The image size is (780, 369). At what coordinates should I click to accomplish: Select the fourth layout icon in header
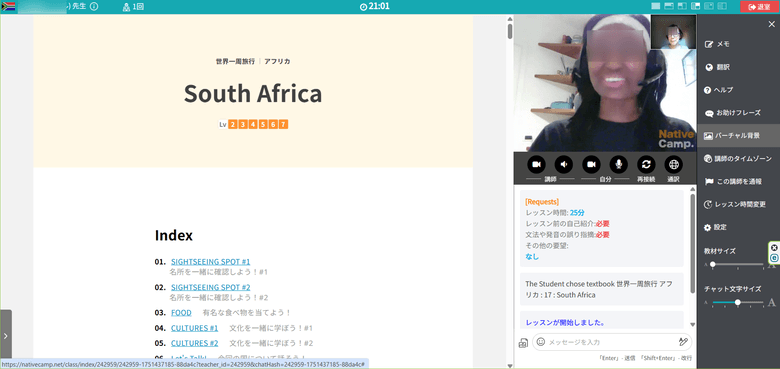point(695,6)
